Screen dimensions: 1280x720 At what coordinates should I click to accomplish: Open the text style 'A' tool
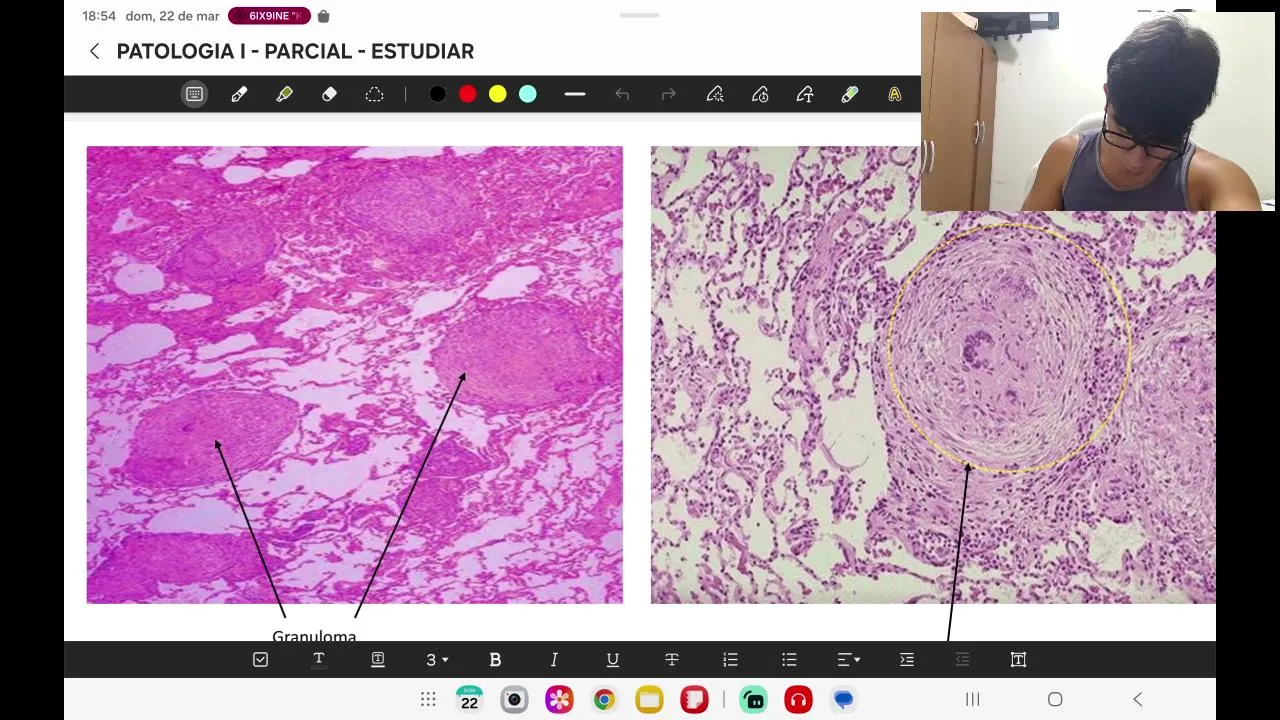coord(894,94)
